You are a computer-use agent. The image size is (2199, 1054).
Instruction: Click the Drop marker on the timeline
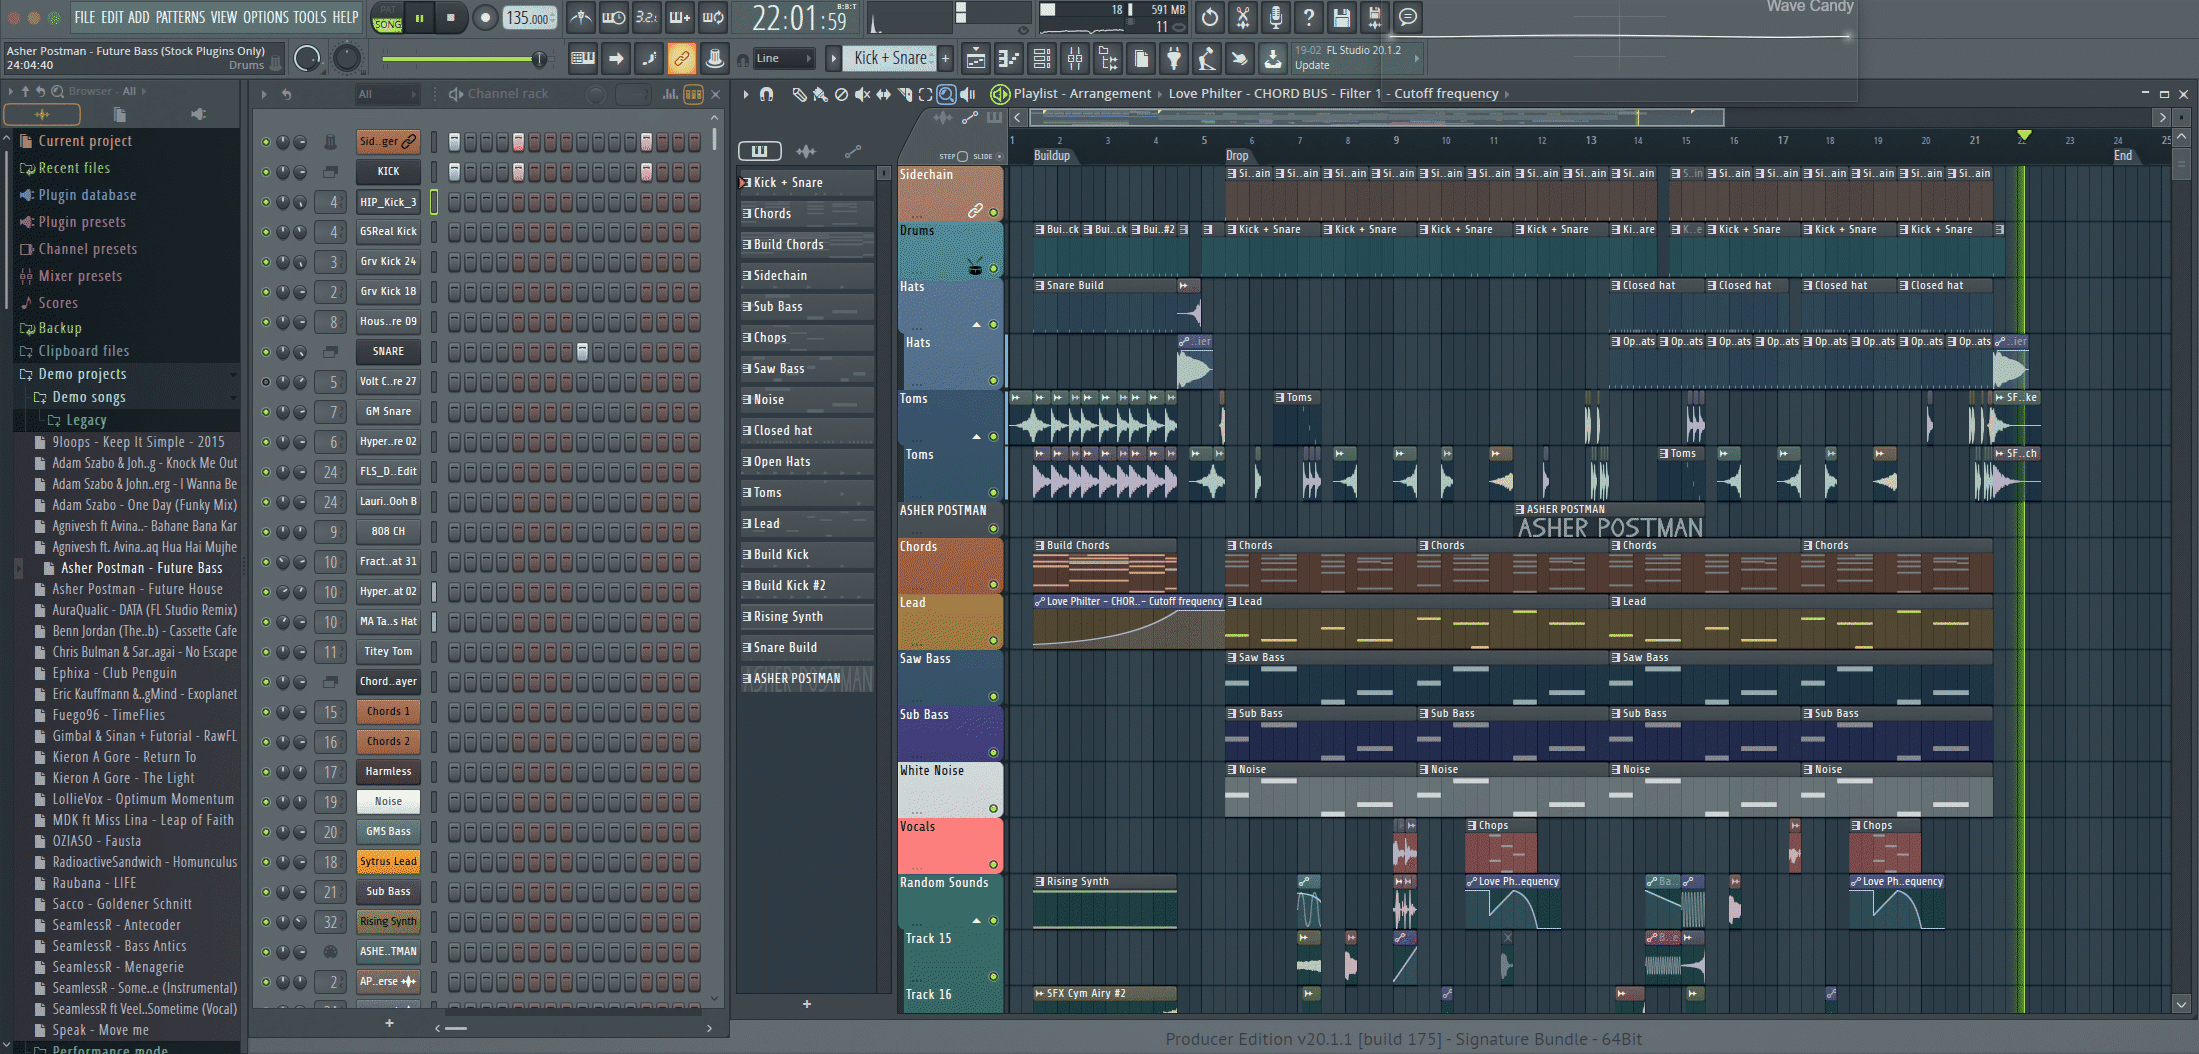point(1237,156)
